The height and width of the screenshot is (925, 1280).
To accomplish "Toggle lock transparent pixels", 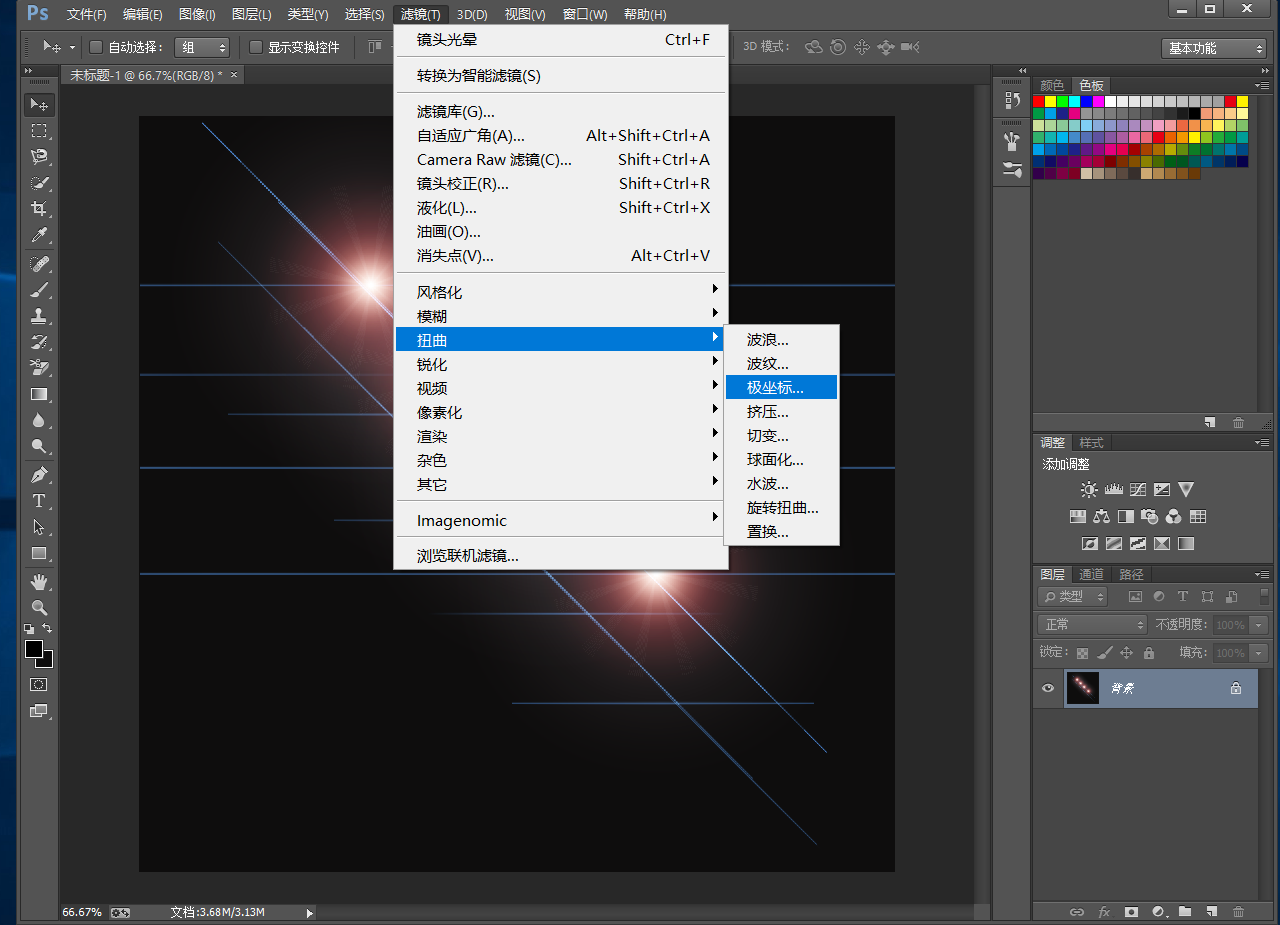I will coord(1082,653).
